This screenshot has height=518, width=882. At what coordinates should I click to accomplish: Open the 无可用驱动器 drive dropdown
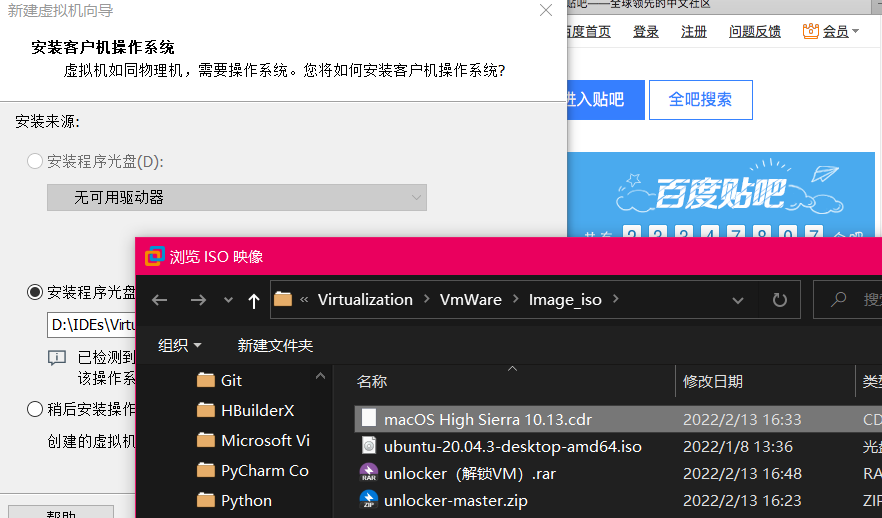click(237, 197)
